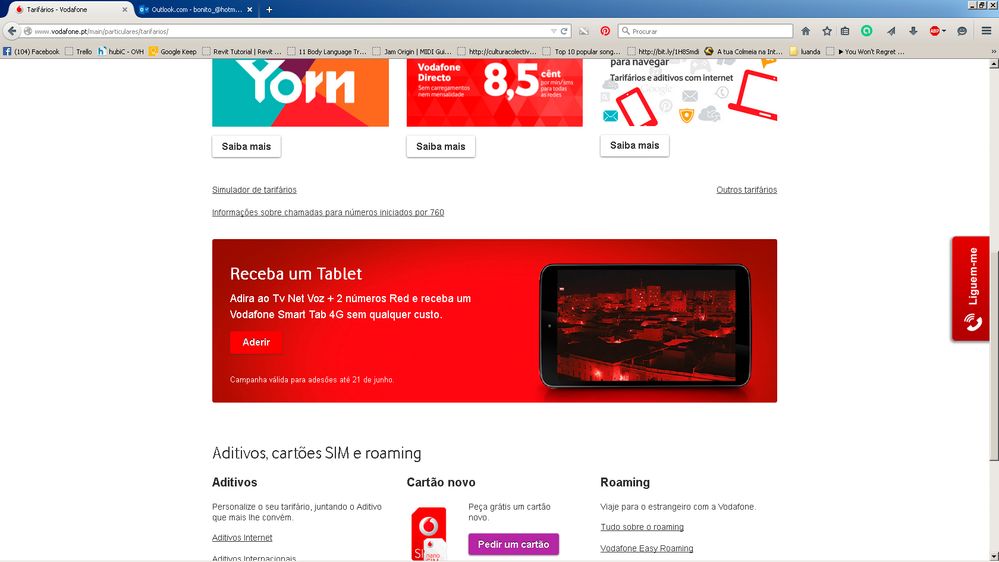Click the tablet image in the banner
Screen dimensions: 999x562
(645, 326)
